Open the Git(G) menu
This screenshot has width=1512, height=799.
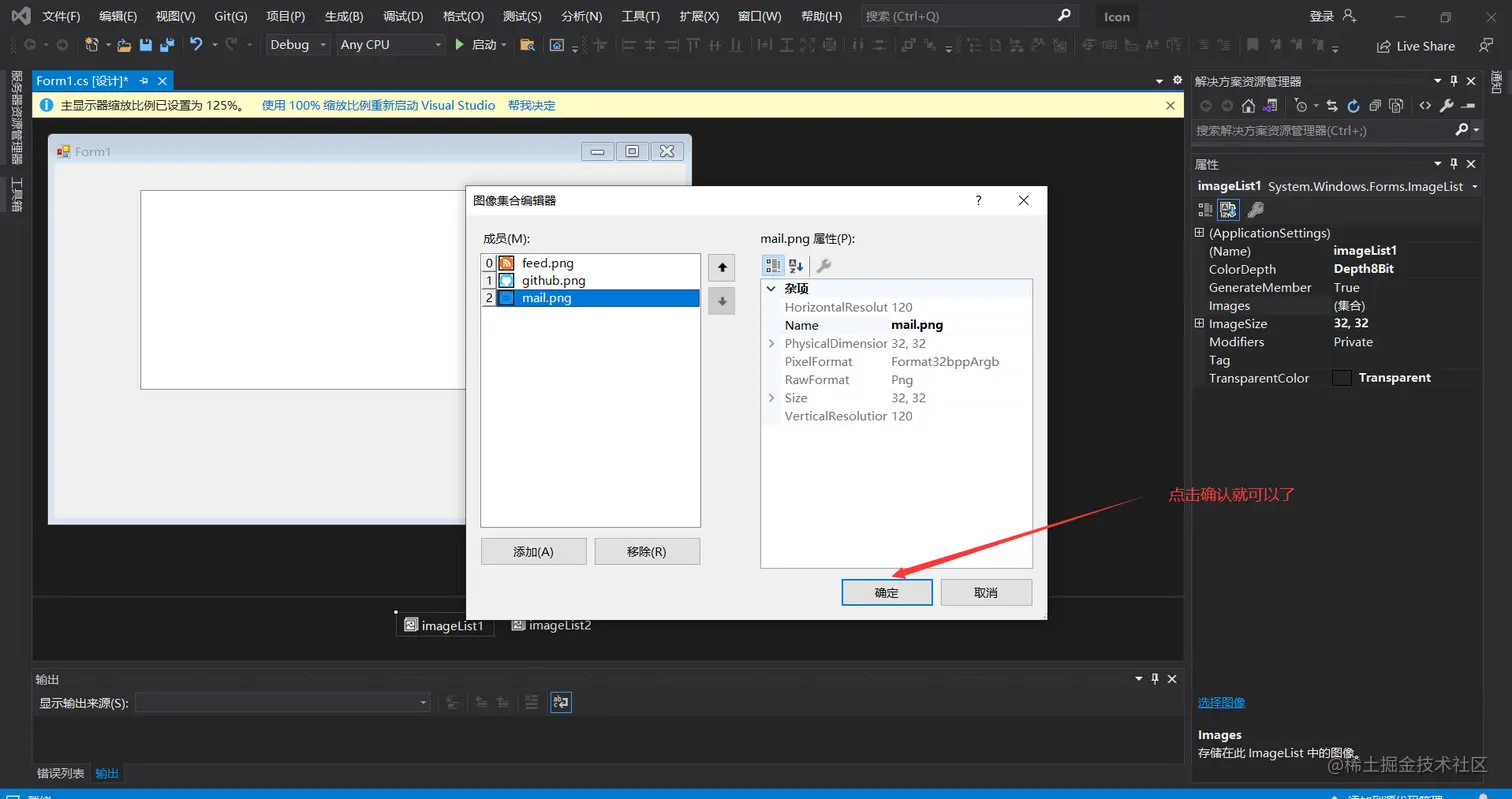click(231, 17)
